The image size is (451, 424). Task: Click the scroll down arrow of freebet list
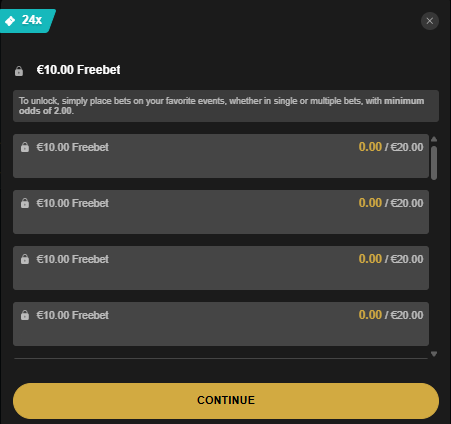tap(434, 354)
